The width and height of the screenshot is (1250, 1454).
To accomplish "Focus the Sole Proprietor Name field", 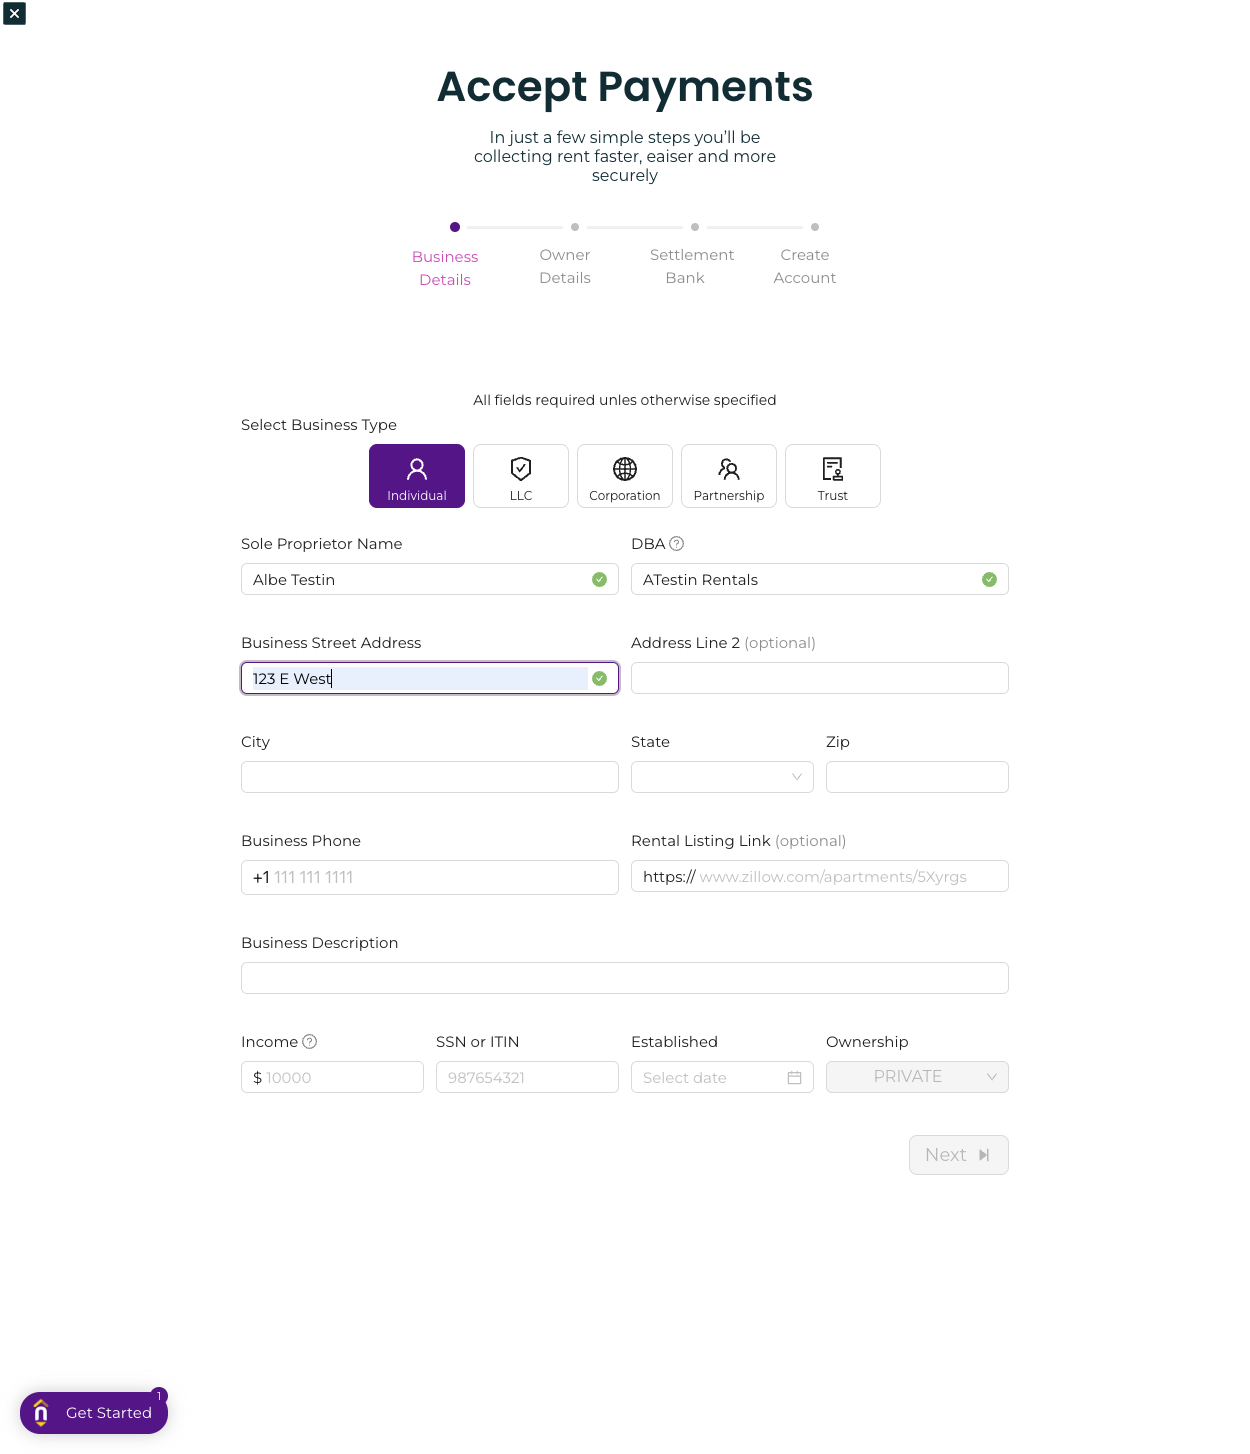I will tap(430, 579).
